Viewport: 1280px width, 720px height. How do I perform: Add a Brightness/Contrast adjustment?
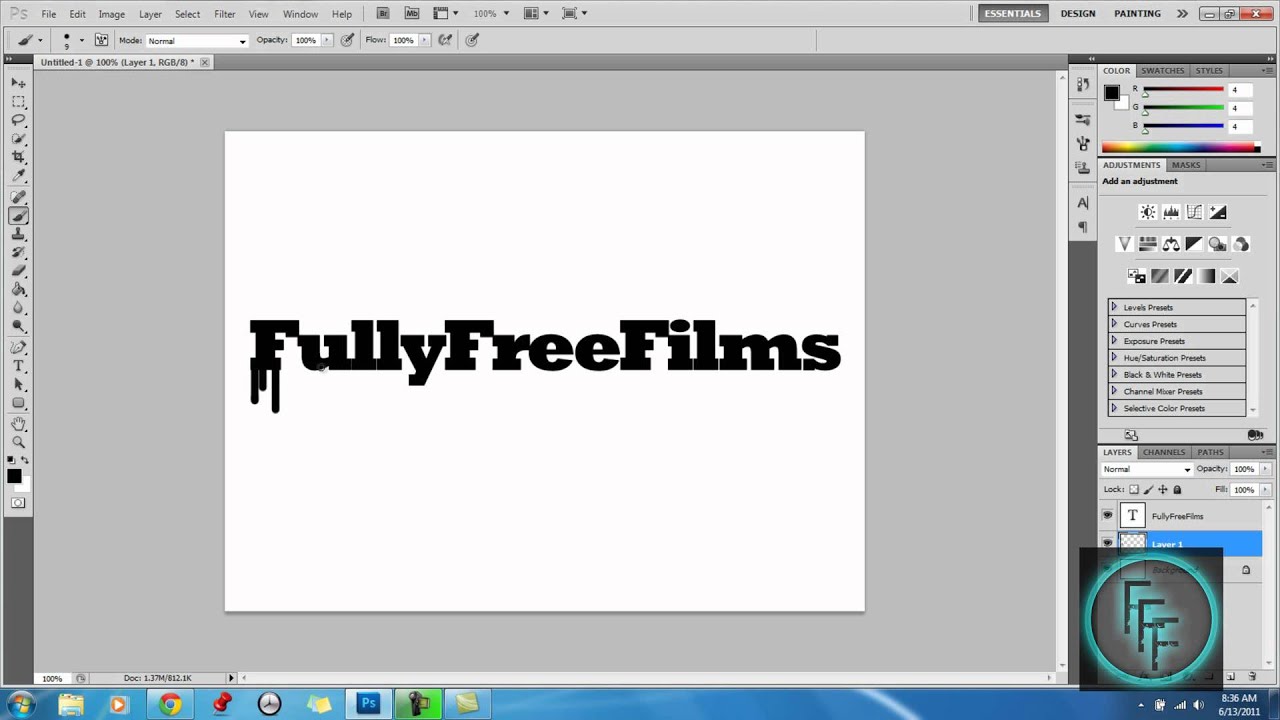(x=1147, y=212)
